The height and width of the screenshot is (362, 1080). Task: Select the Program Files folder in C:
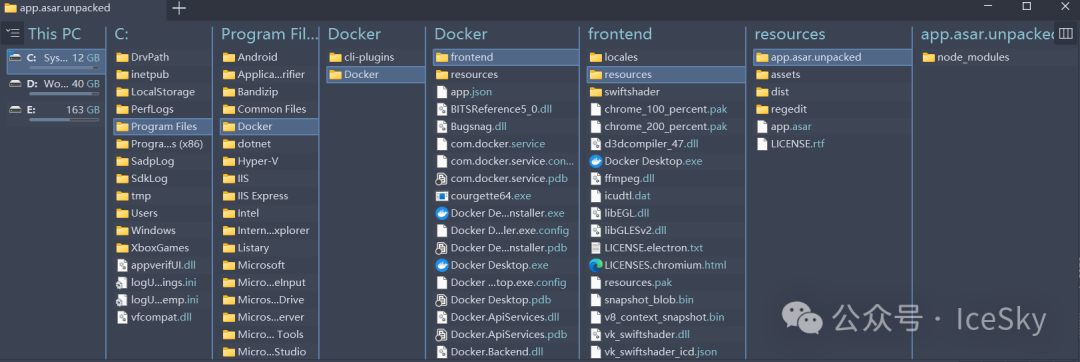point(163,127)
